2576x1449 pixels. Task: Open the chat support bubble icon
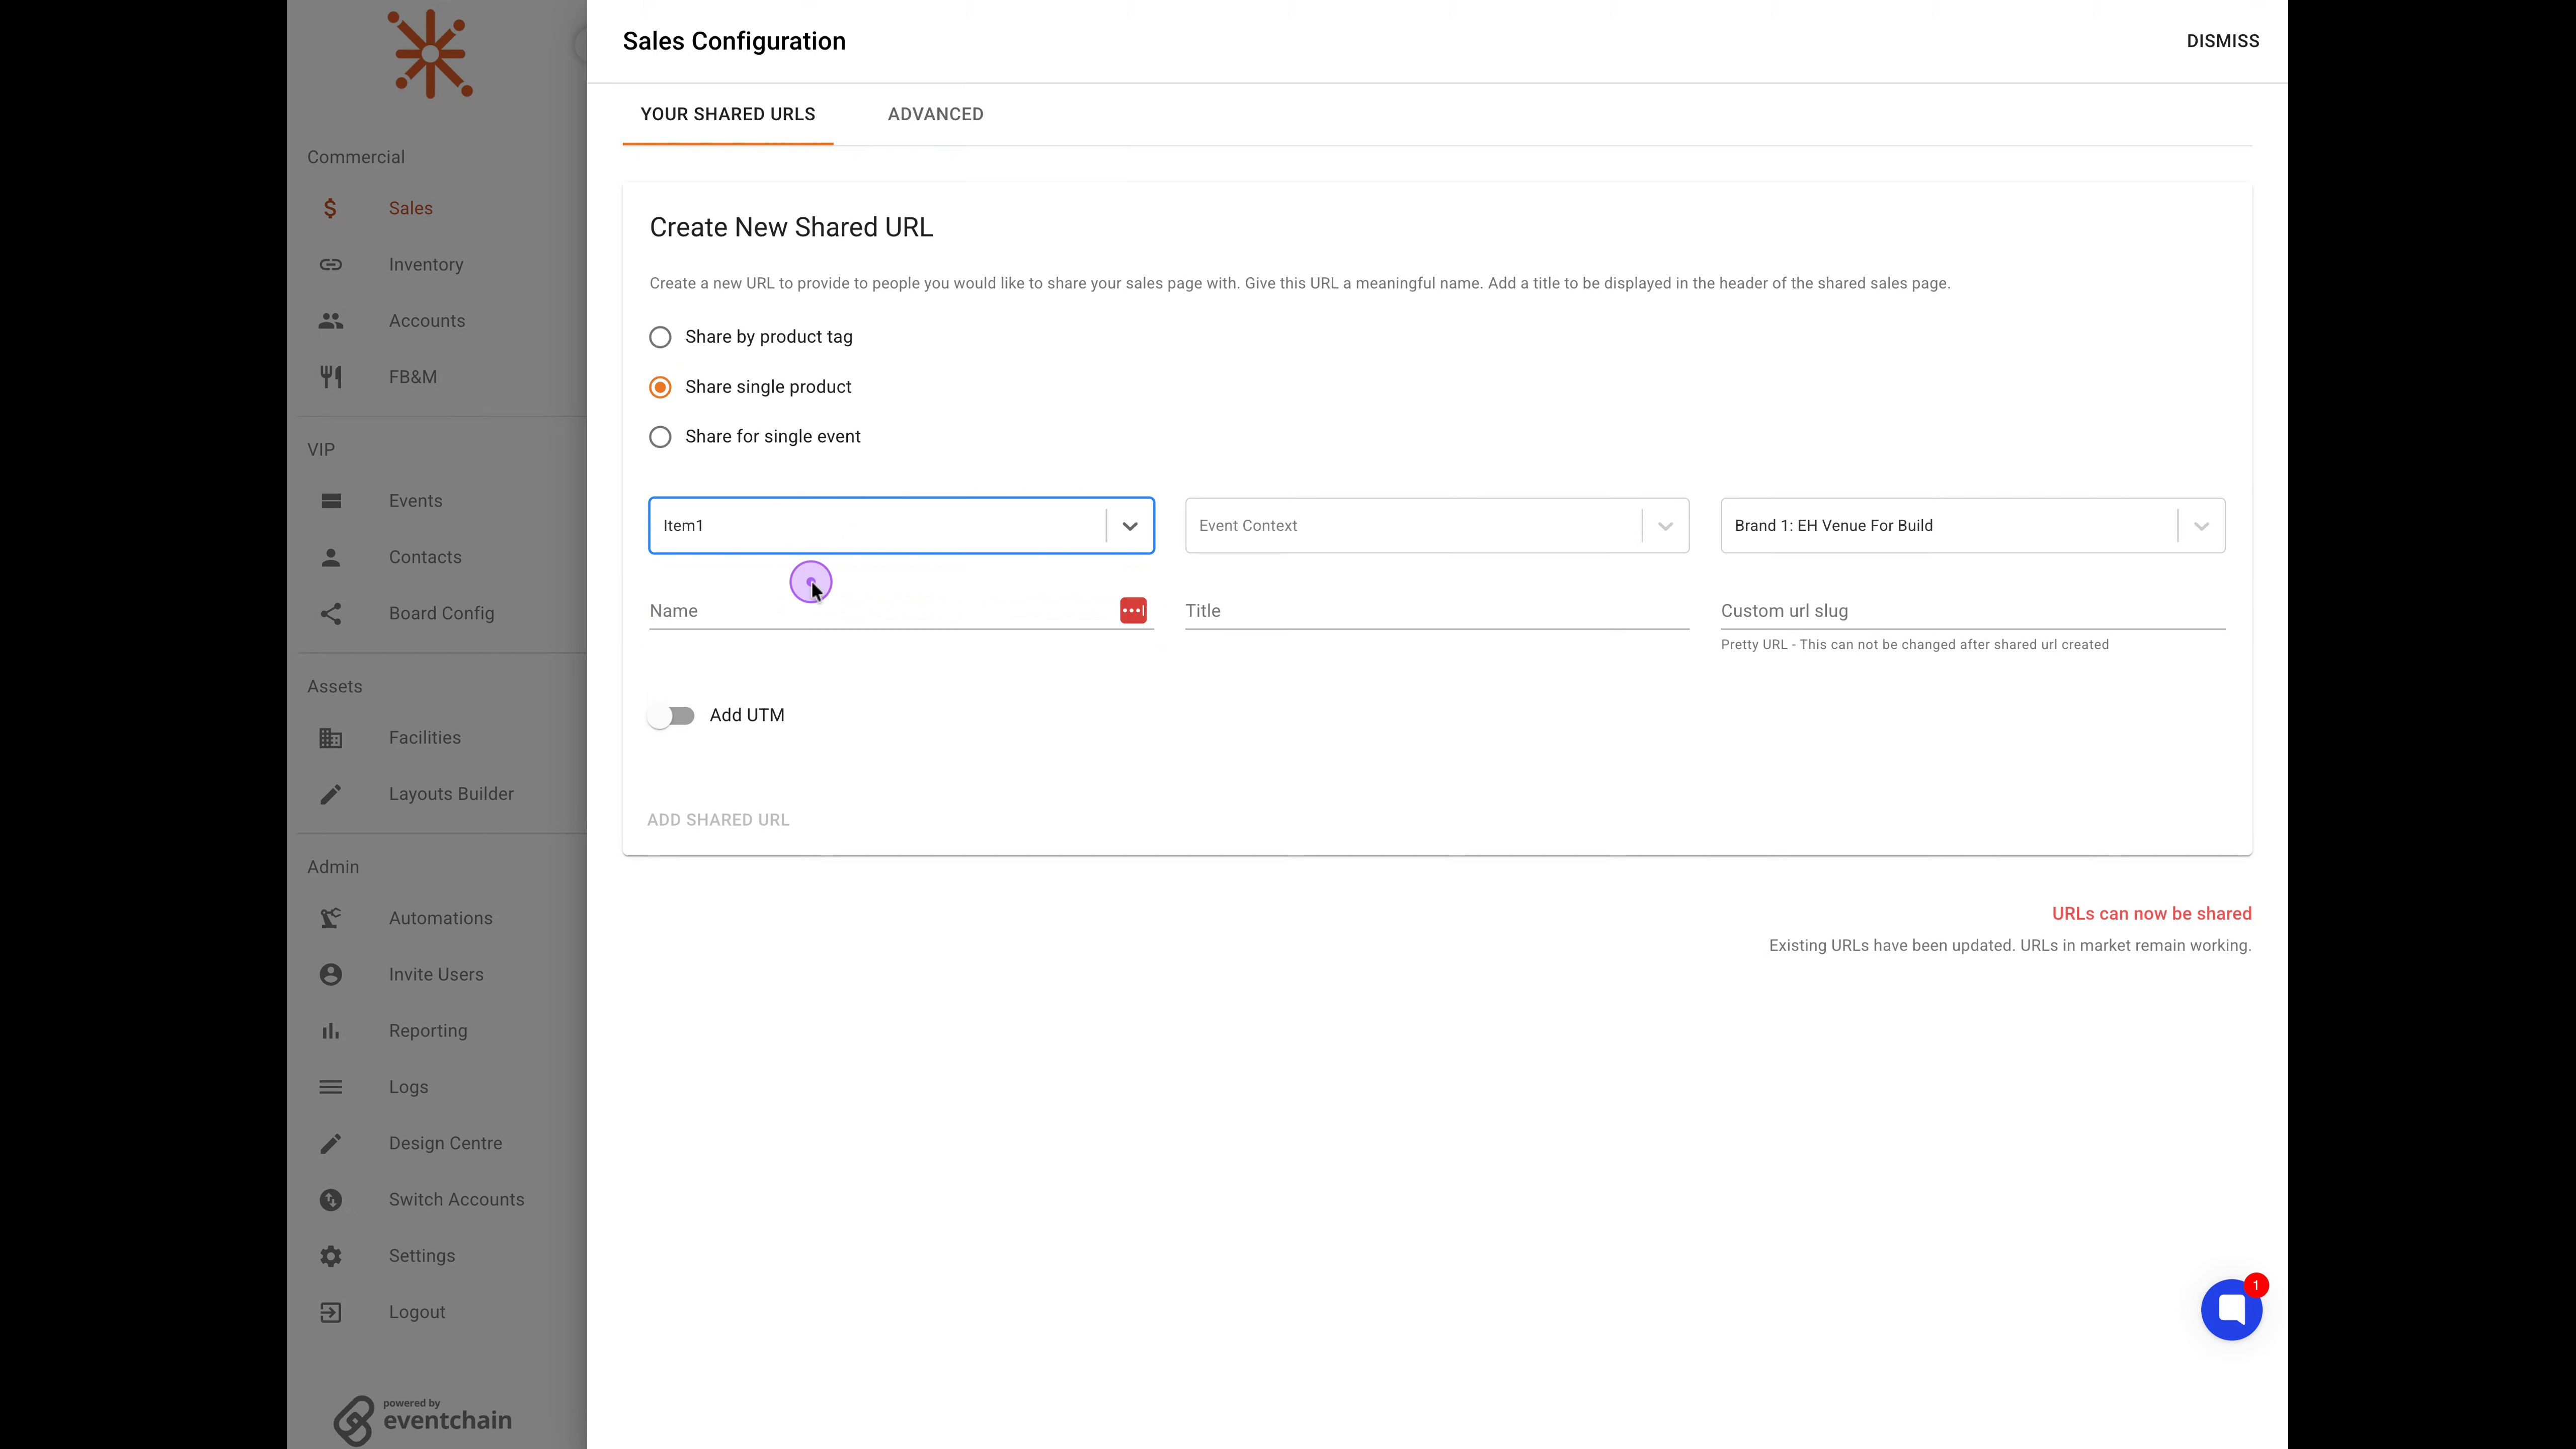click(x=2230, y=1309)
